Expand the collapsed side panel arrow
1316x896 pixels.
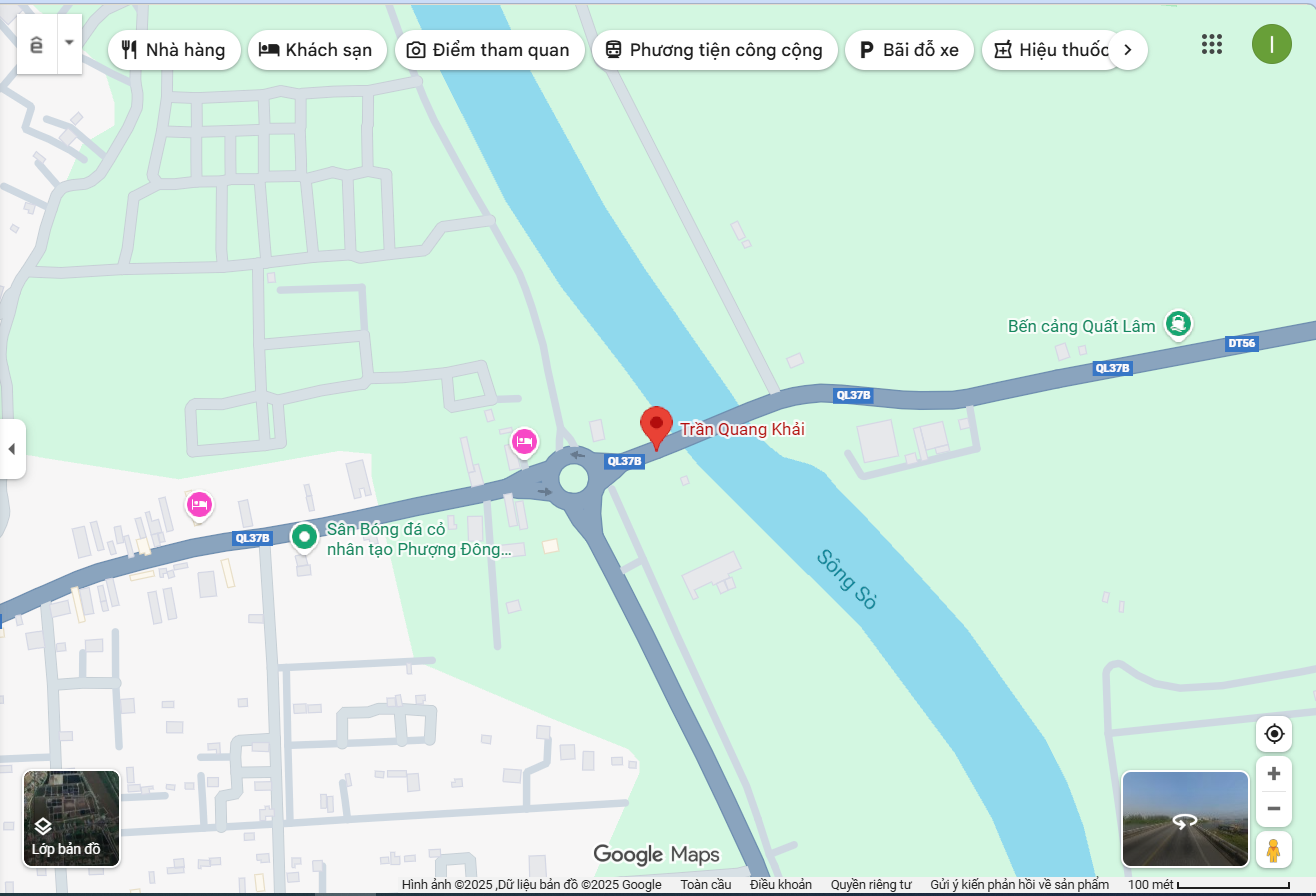(x=12, y=449)
